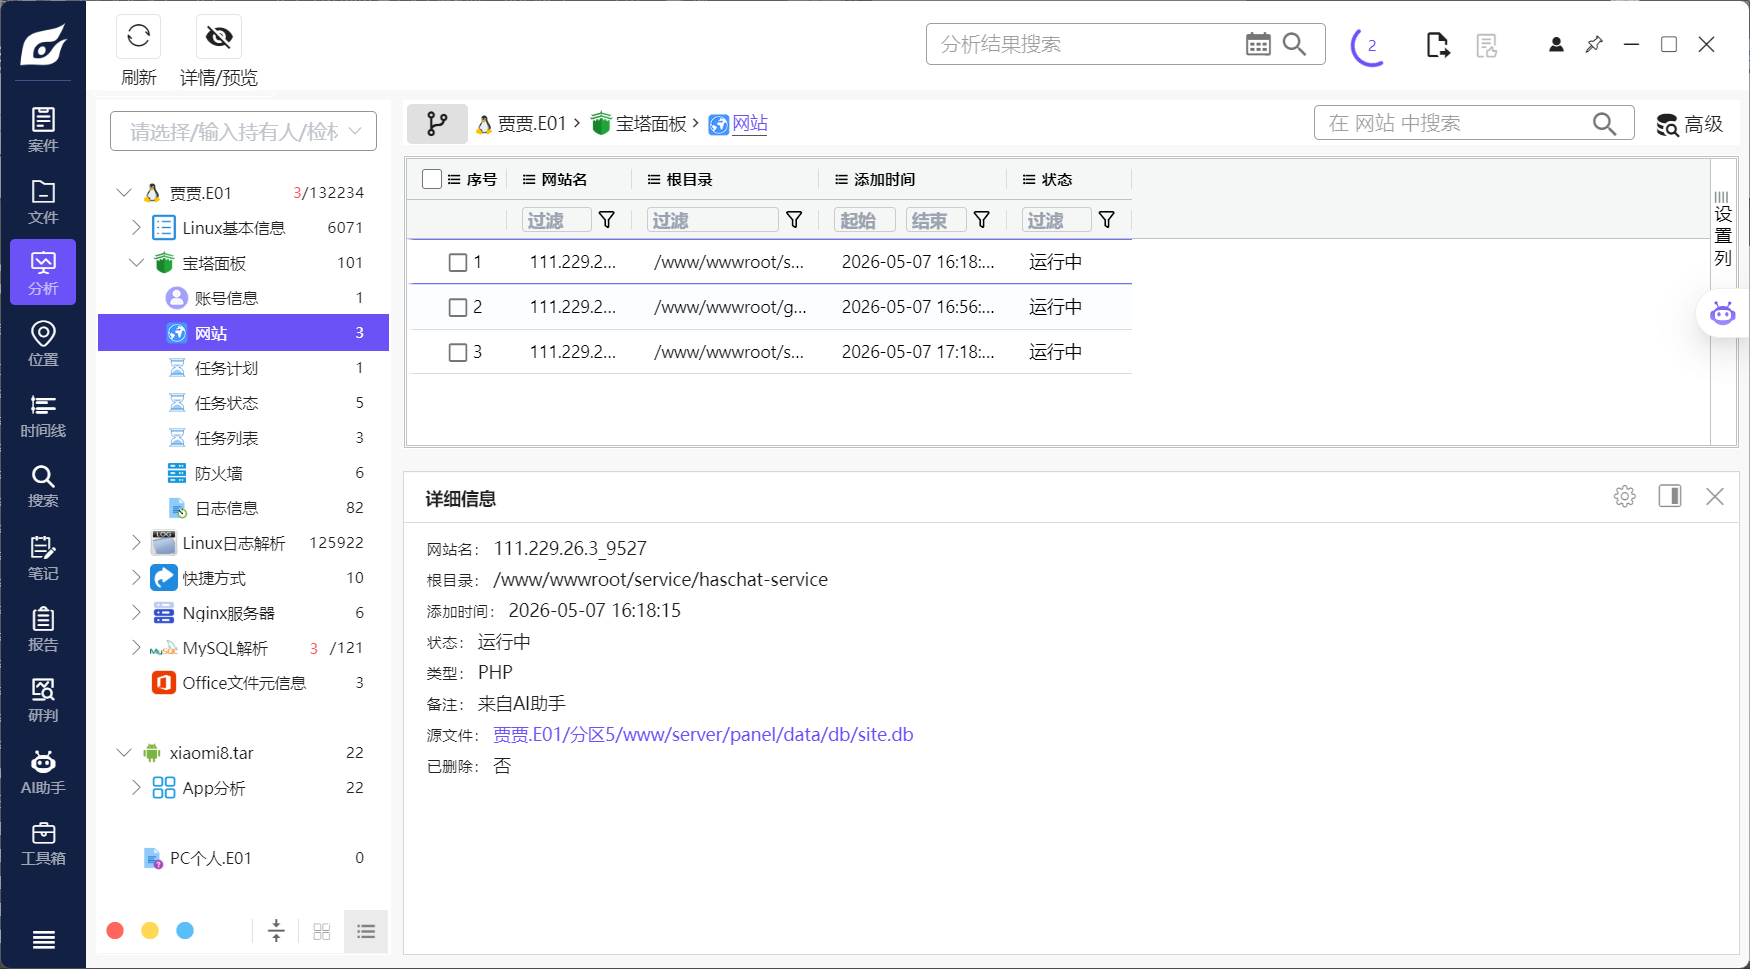The width and height of the screenshot is (1750, 969).
Task: Expand the Nginx服务器 node
Action: [x=136, y=613]
